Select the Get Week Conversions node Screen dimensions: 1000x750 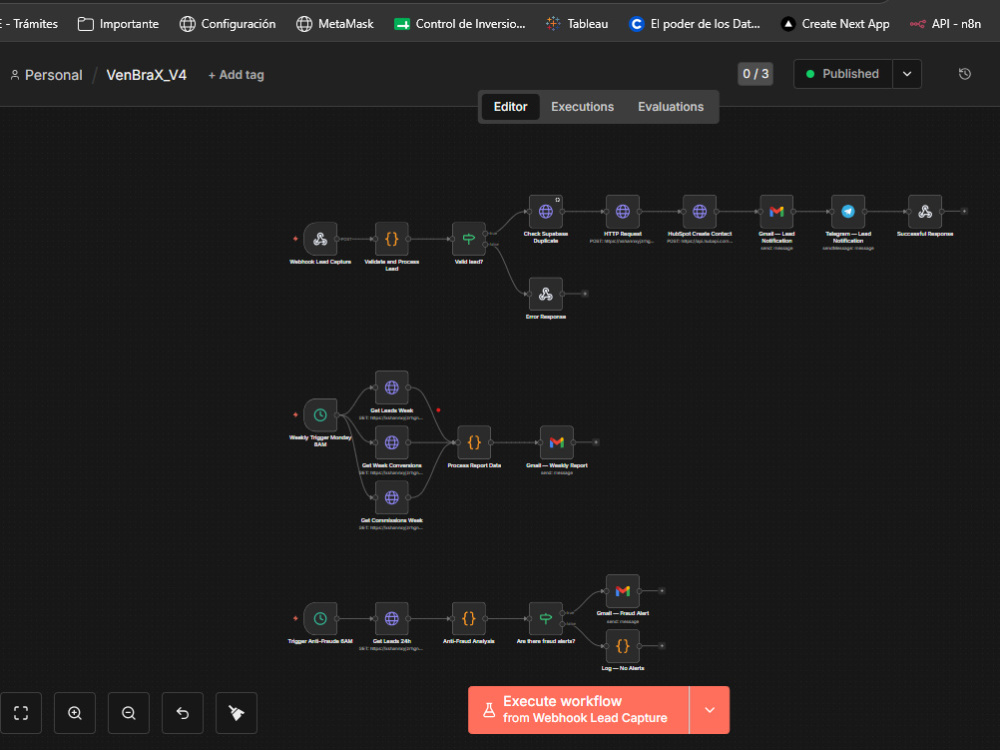click(392, 443)
